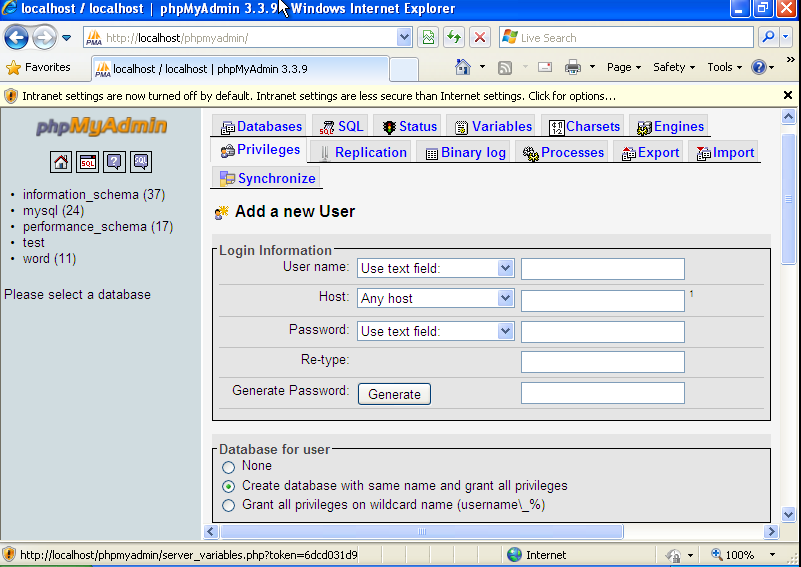Screen dimensions: 801x567
Task: Click the SQL documentation bubble icon
Action: 141,161
